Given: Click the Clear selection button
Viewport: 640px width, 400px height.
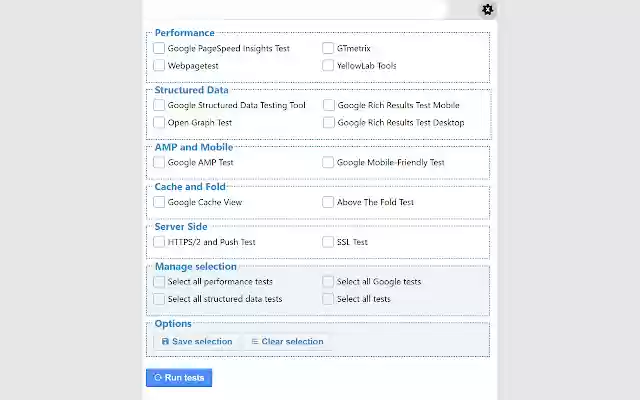Looking at the screenshot, I should (288, 342).
